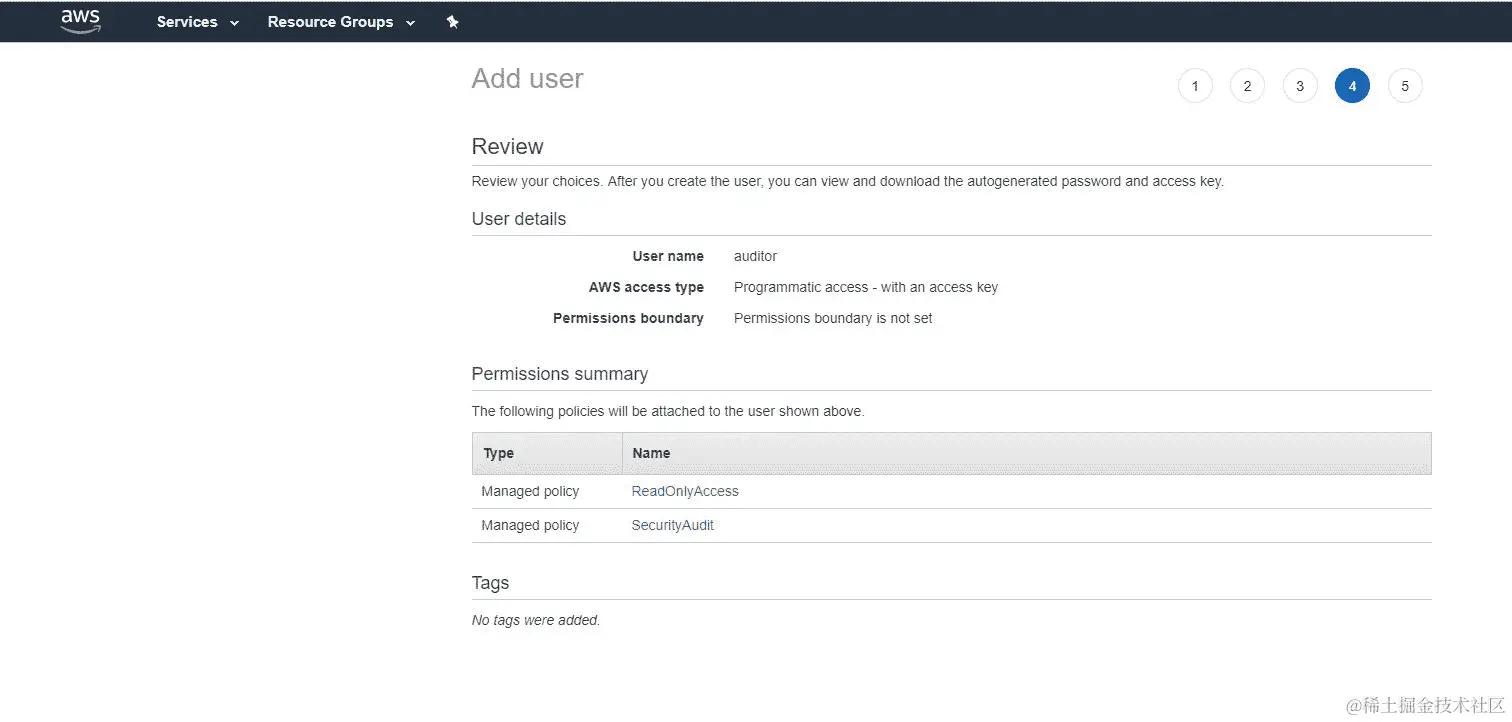
Task: Open the Services menu
Action: (198, 22)
